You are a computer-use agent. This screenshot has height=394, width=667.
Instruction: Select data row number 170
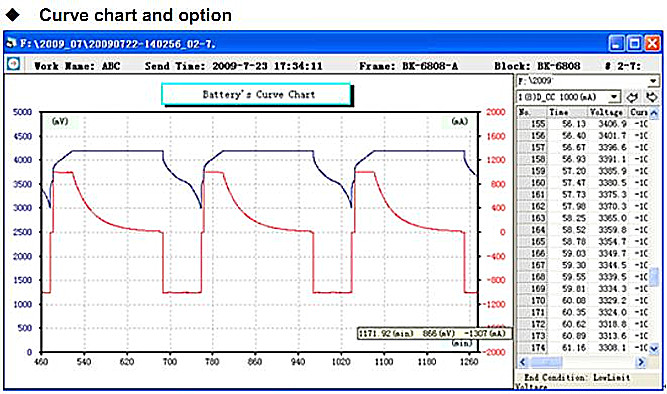click(x=583, y=300)
